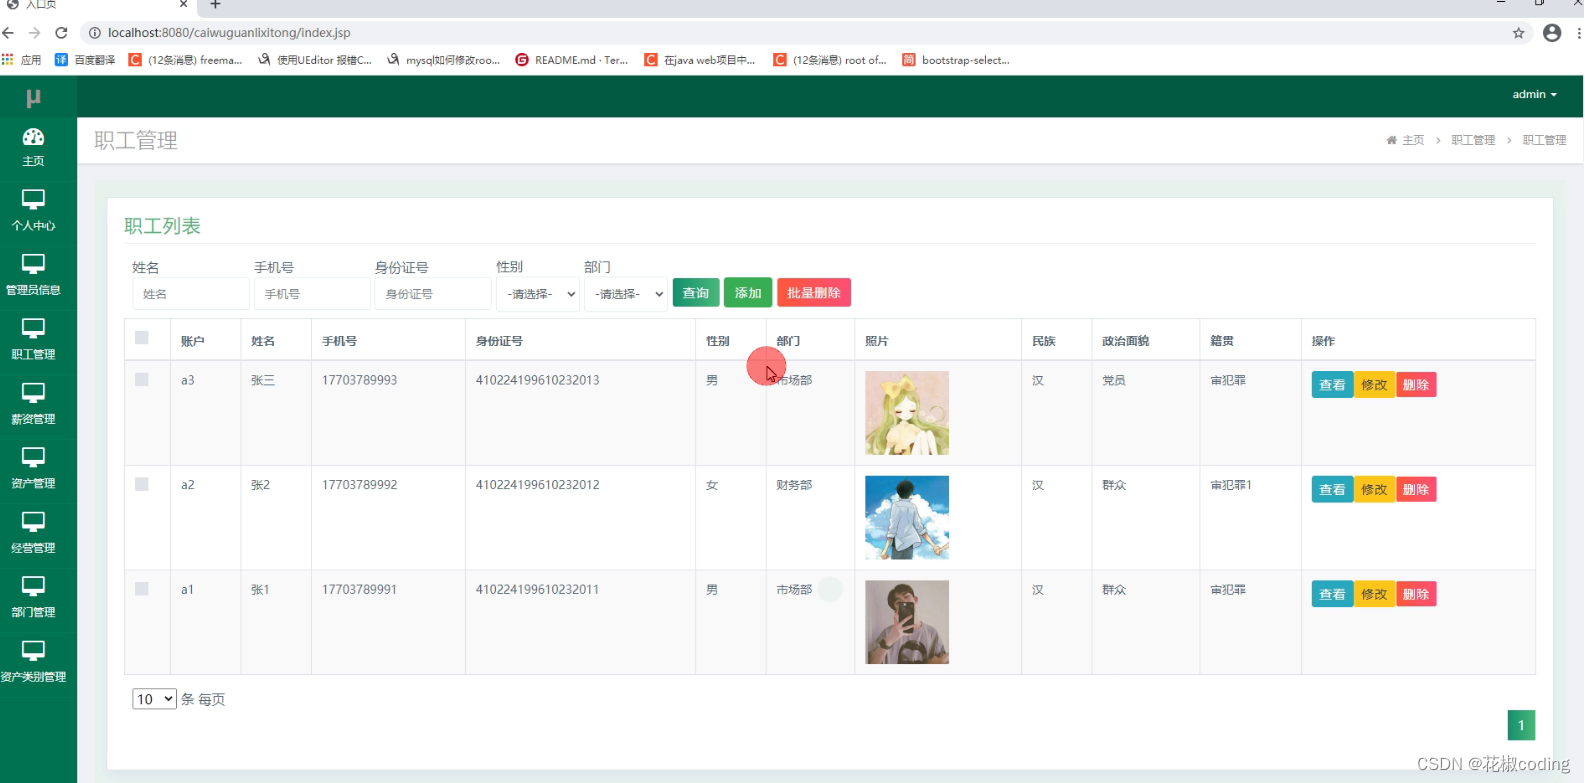Viewport: 1585px width, 783px height.
Task: Open 资产类别管理 monitor icon in sidebar
Action: coord(33,651)
